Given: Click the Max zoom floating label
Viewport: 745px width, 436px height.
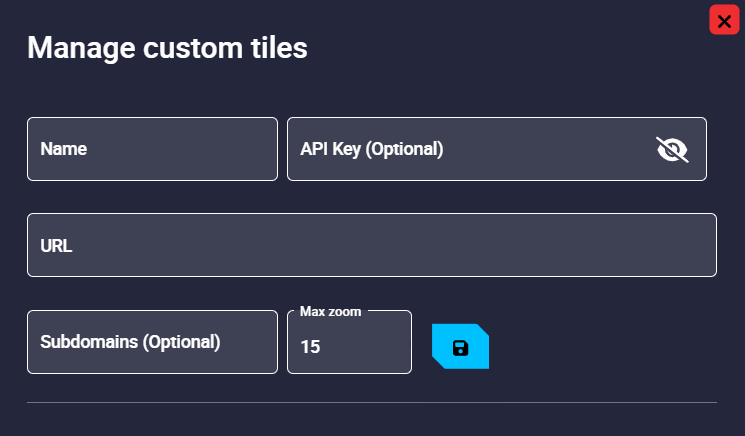Looking at the screenshot, I should tap(330, 311).
